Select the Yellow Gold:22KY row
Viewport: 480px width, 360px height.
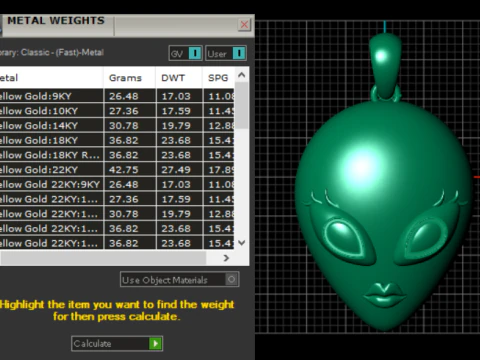coord(117,169)
